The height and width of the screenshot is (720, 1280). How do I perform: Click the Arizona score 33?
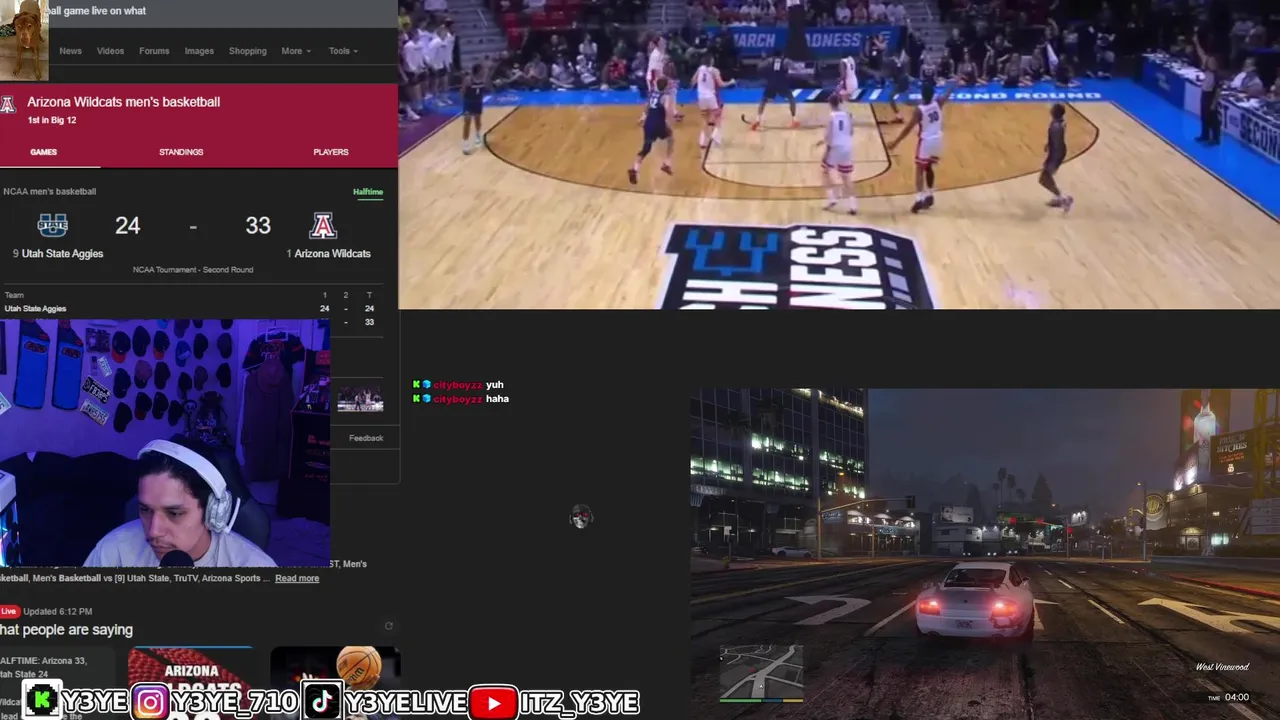coord(258,225)
